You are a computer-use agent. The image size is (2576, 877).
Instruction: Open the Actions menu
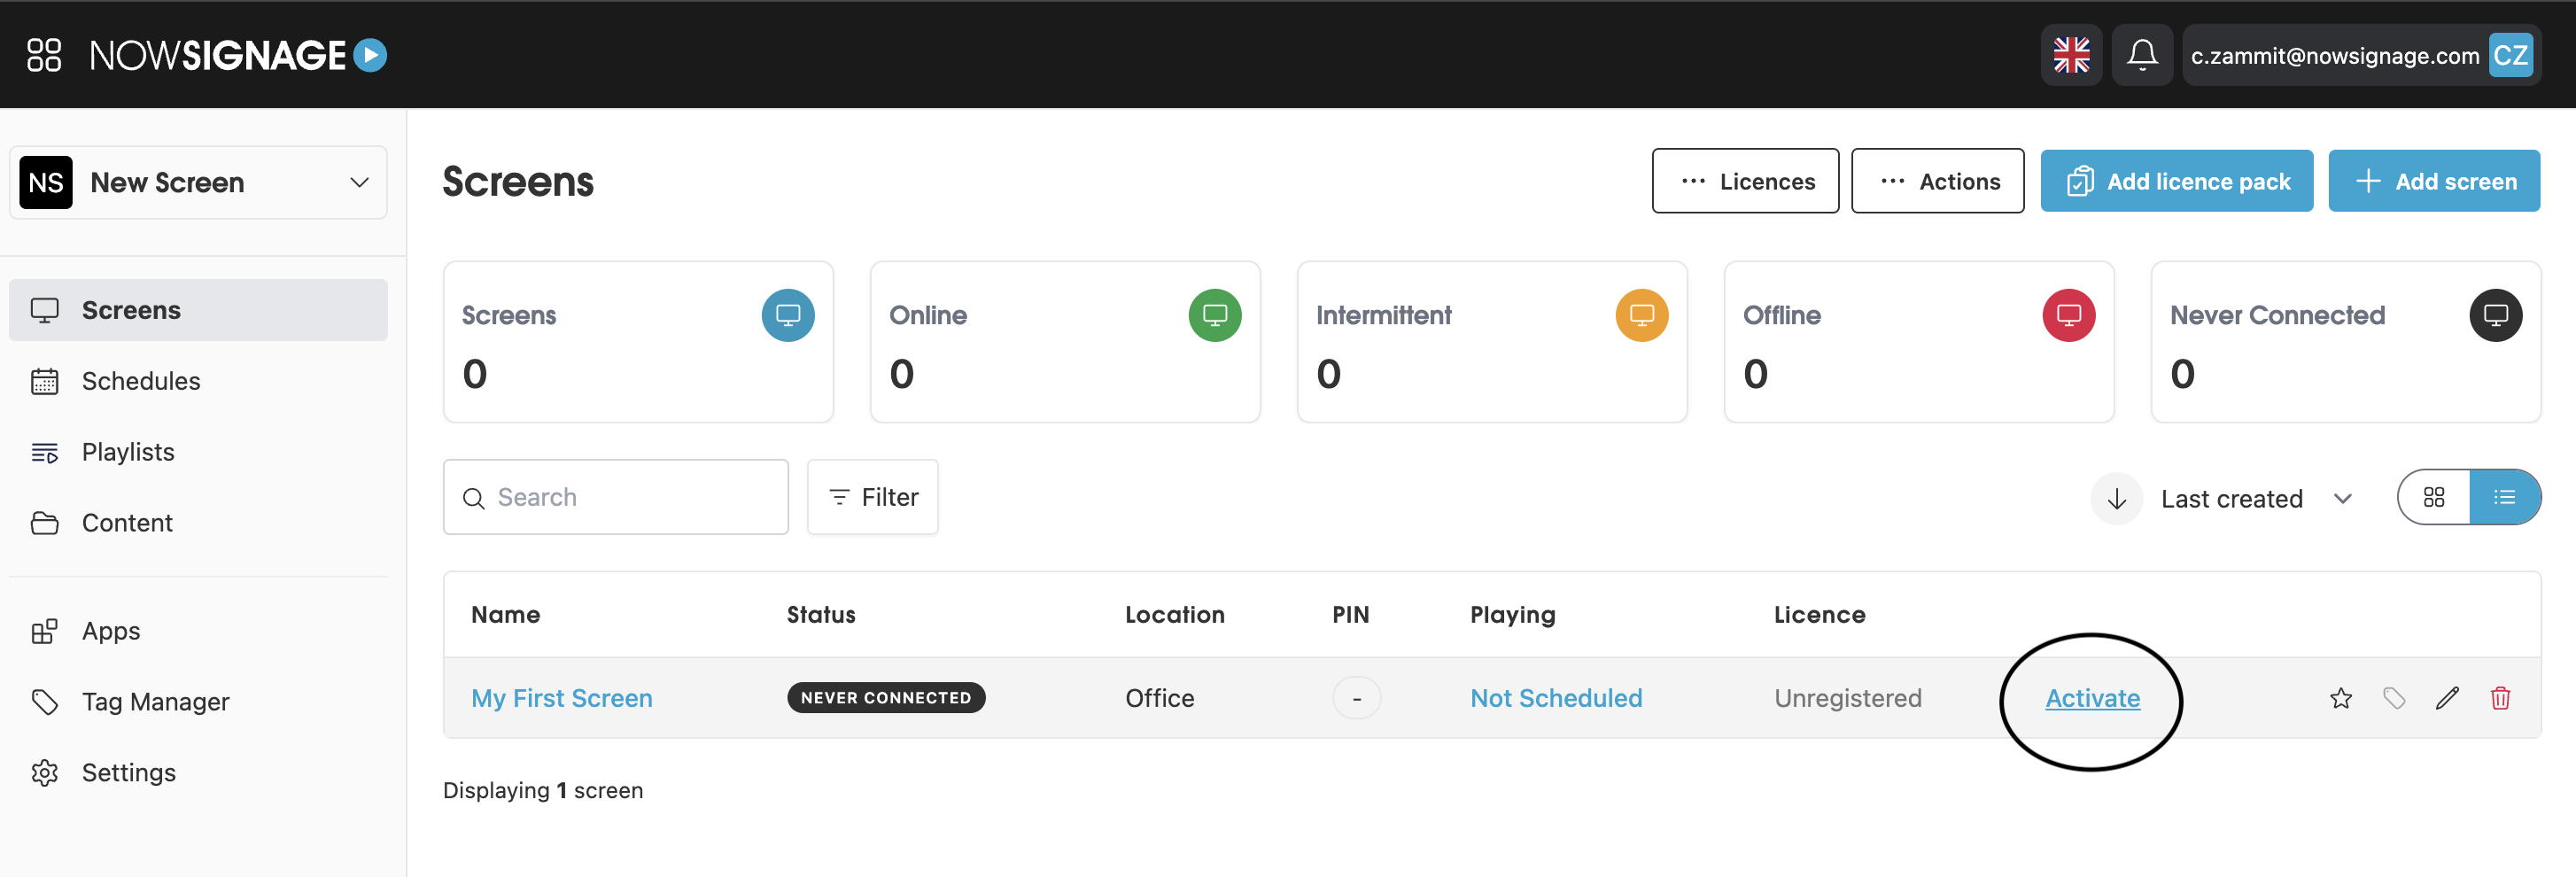click(x=1937, y=181)
